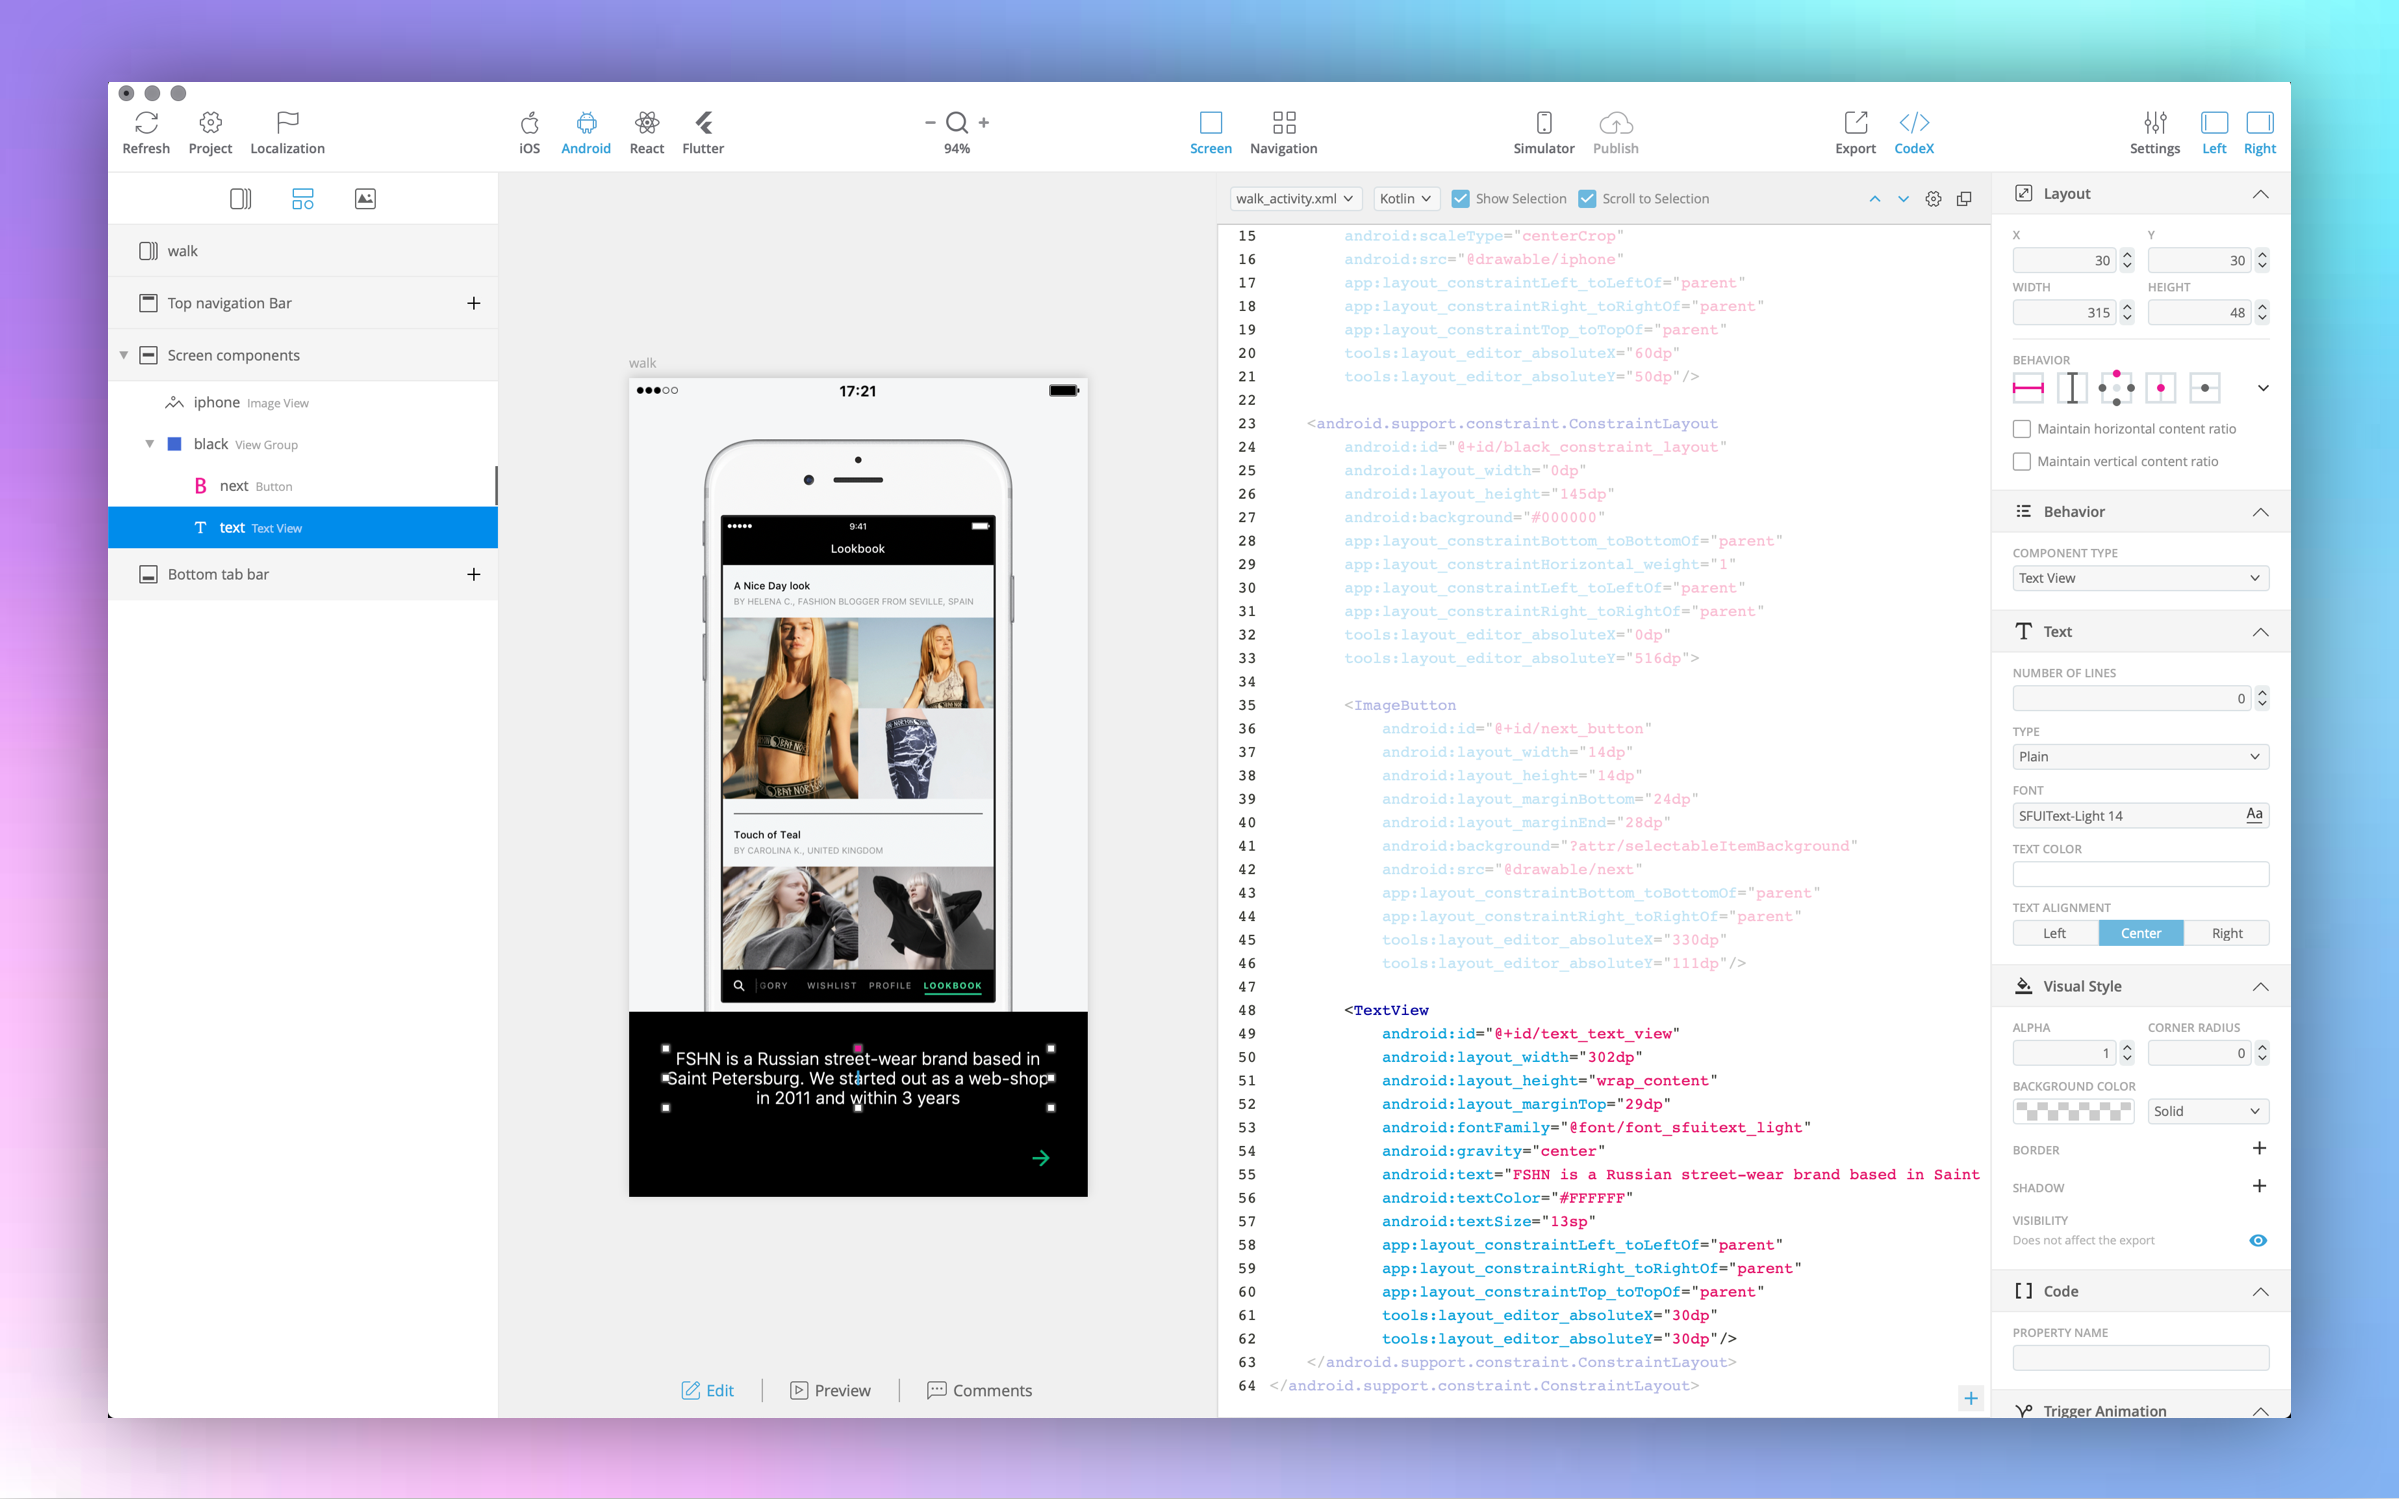Click the magnifier zoom icon
This screenshot has width=2399, height=1499.
click(957, 122)
